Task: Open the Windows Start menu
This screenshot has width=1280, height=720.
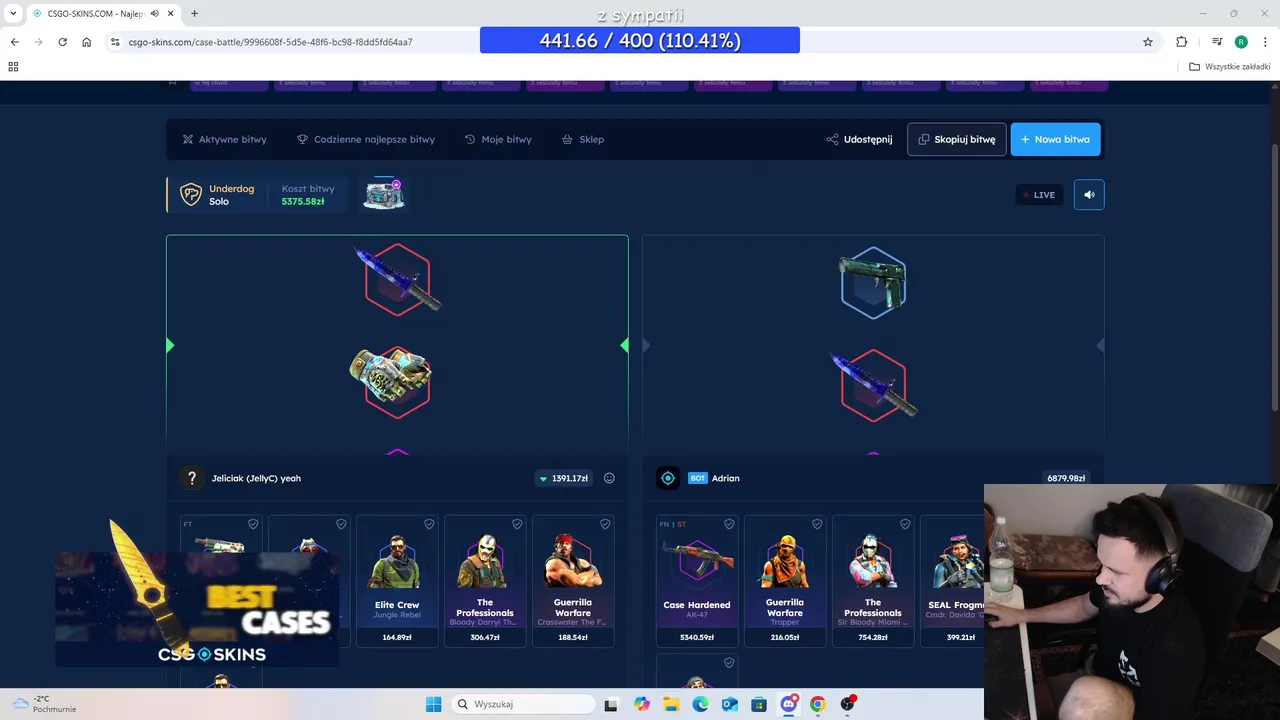Action: click(433, 704)
